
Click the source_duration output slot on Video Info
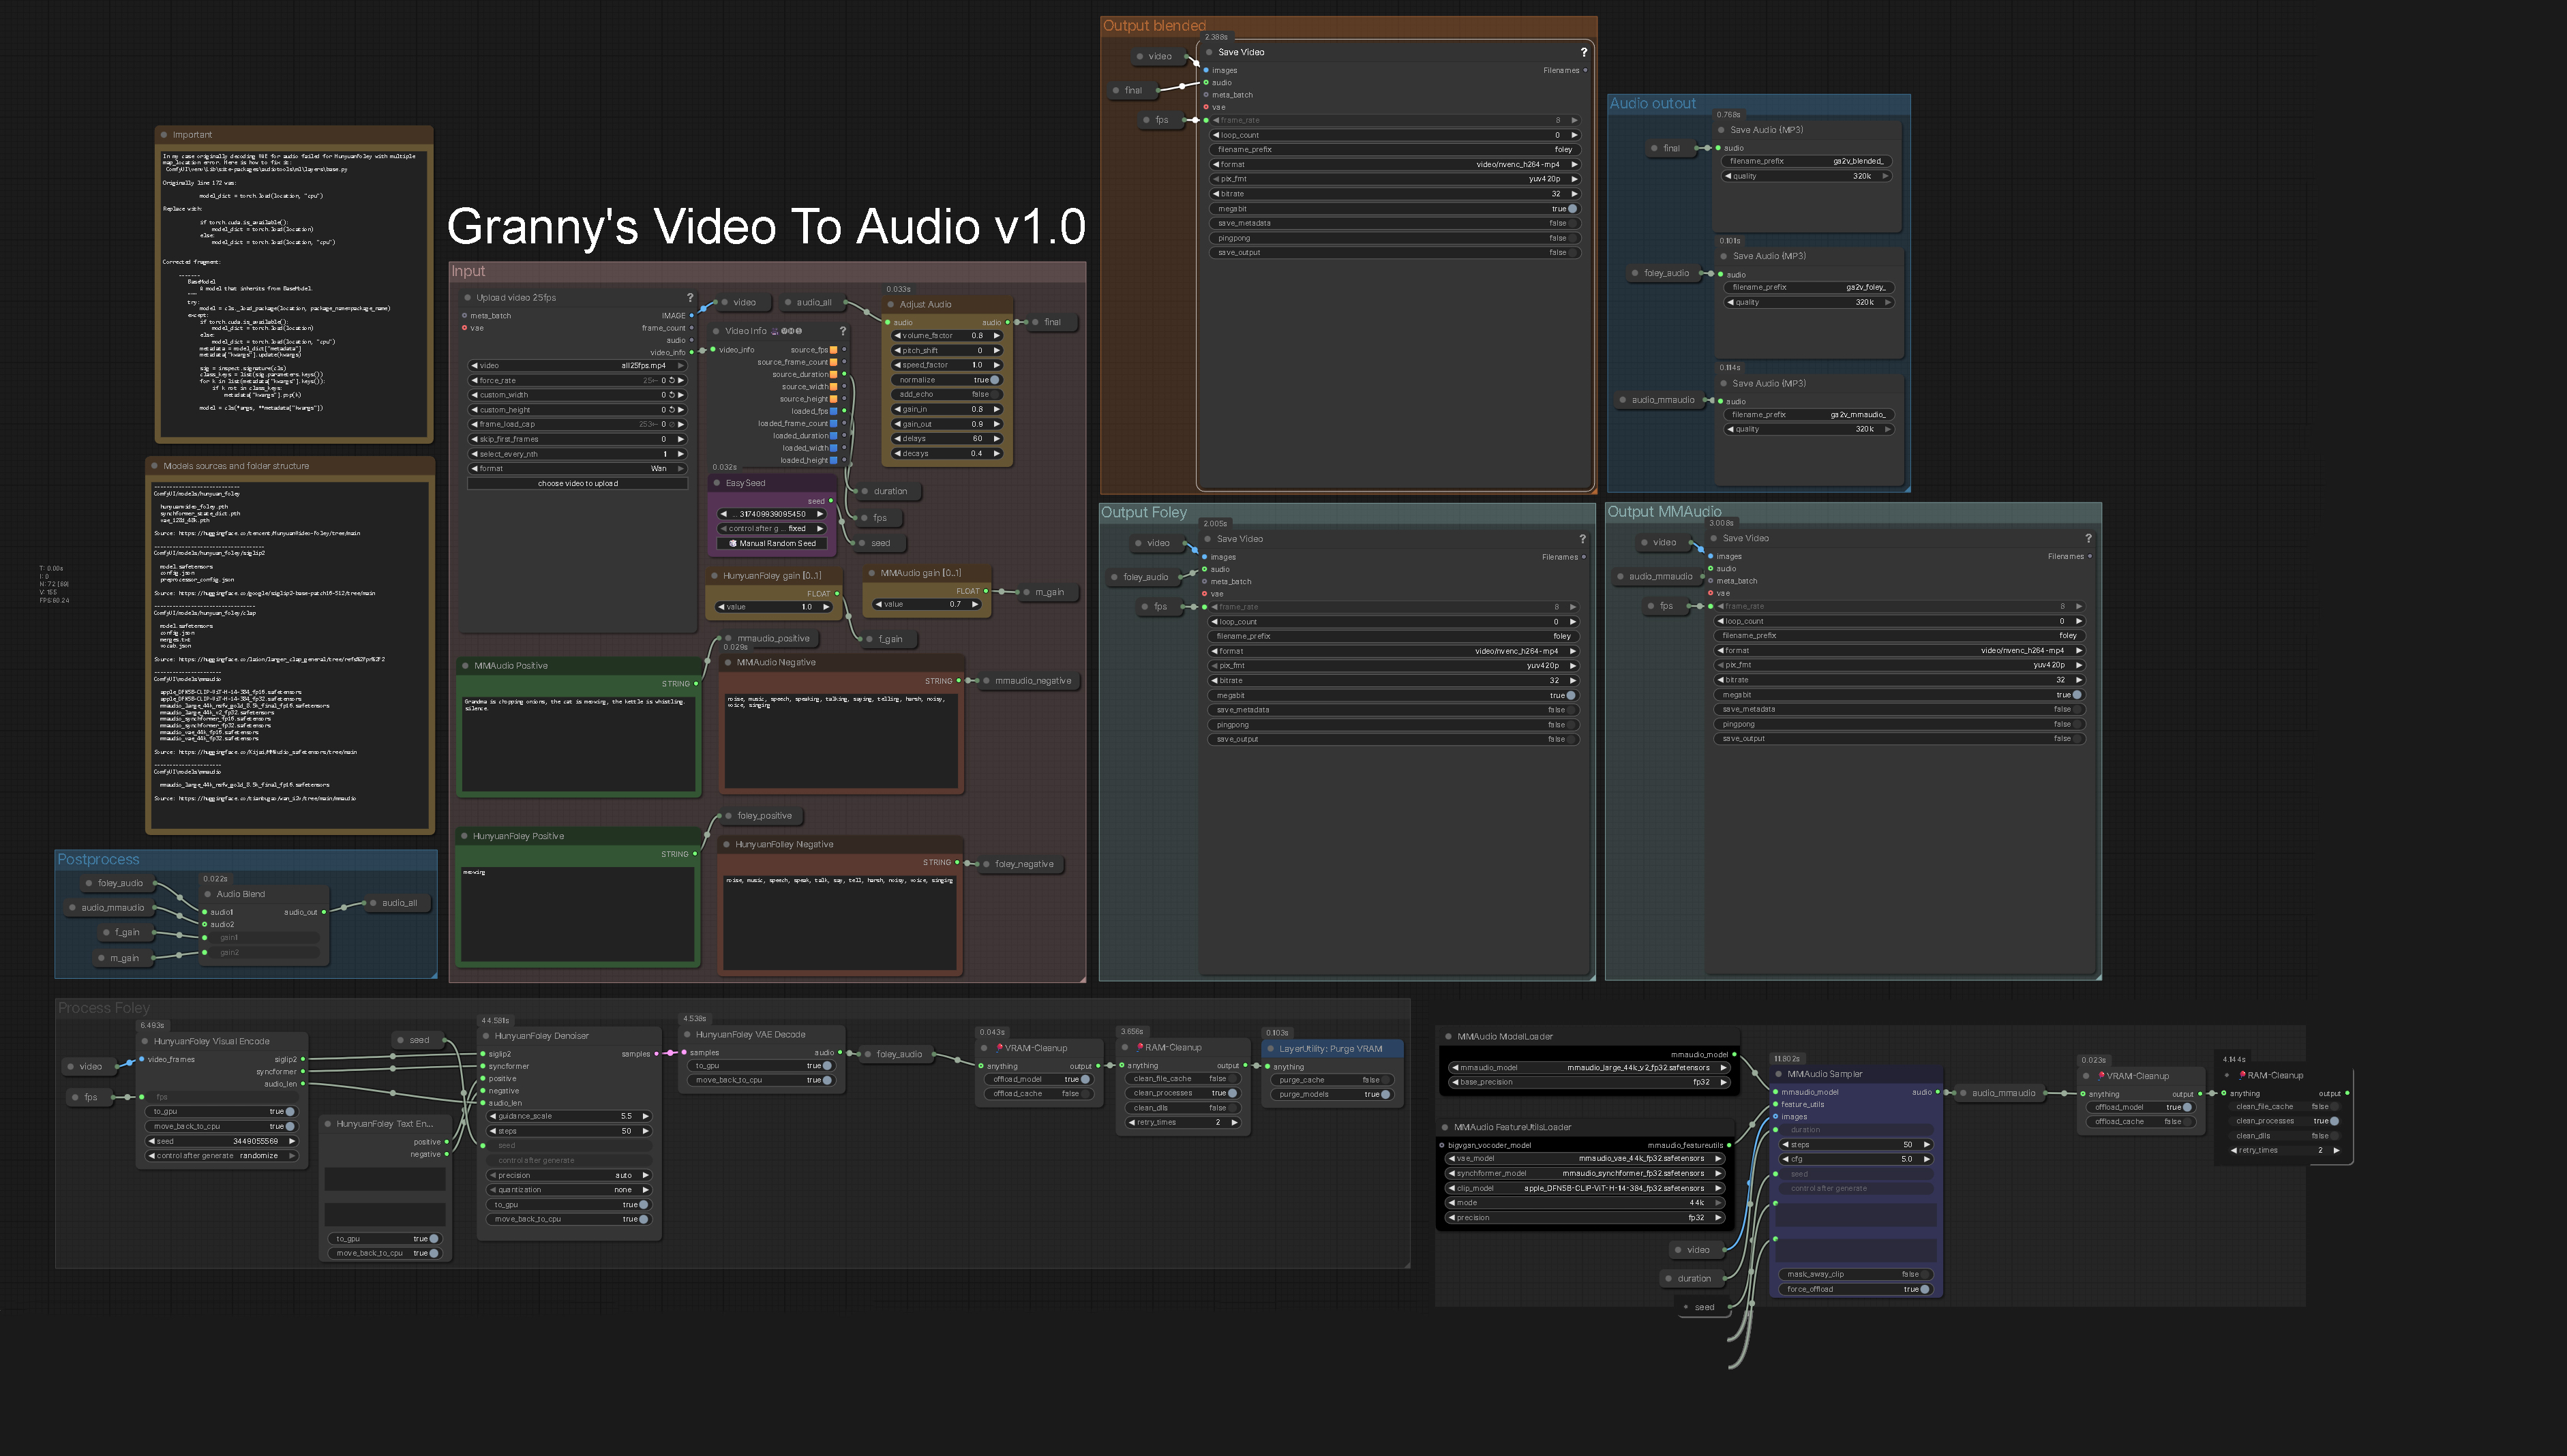click(845, 375)
